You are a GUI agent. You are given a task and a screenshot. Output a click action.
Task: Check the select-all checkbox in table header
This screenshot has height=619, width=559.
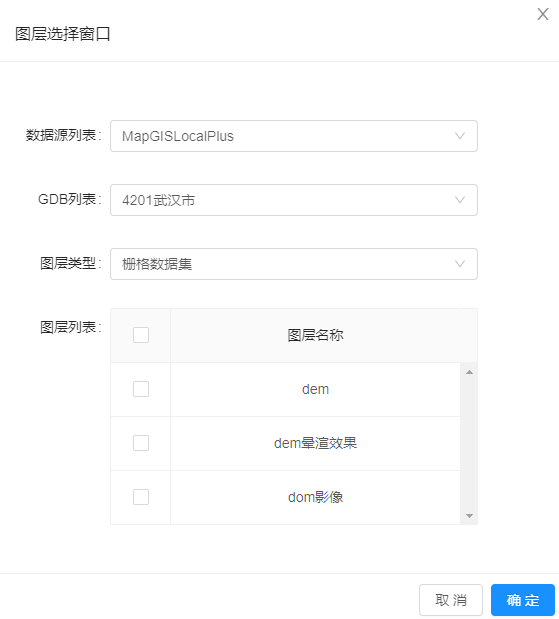point(141,335)
